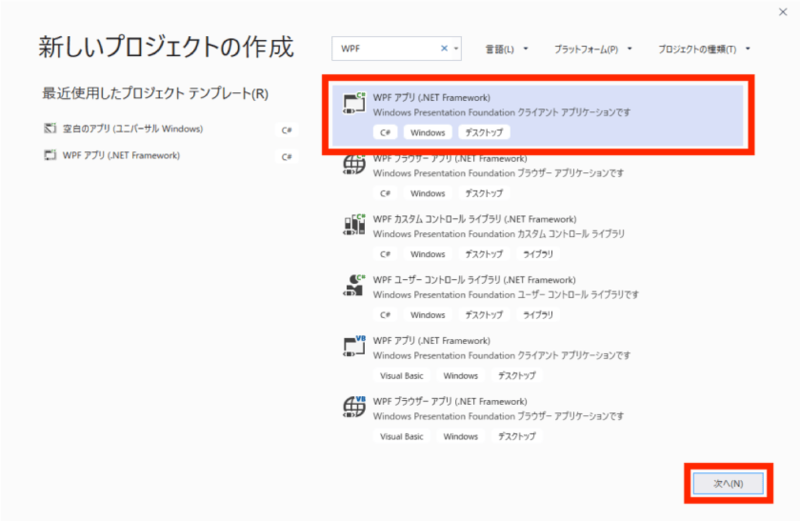The width and height of the screenshot is (800, 521).
Task: Select C# WPF アプリ (.NET Framework) title
Action: (x=432, y=97)
